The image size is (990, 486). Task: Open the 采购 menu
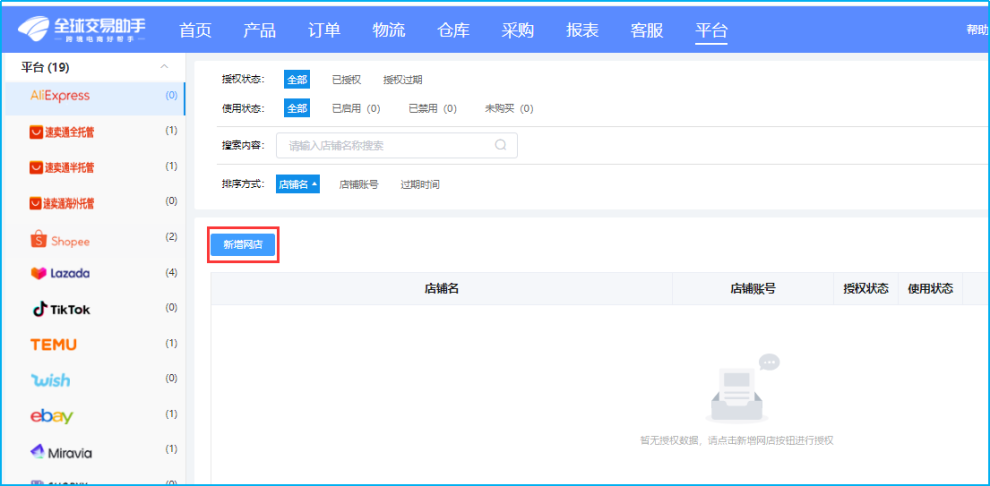[x=518, y=30]
